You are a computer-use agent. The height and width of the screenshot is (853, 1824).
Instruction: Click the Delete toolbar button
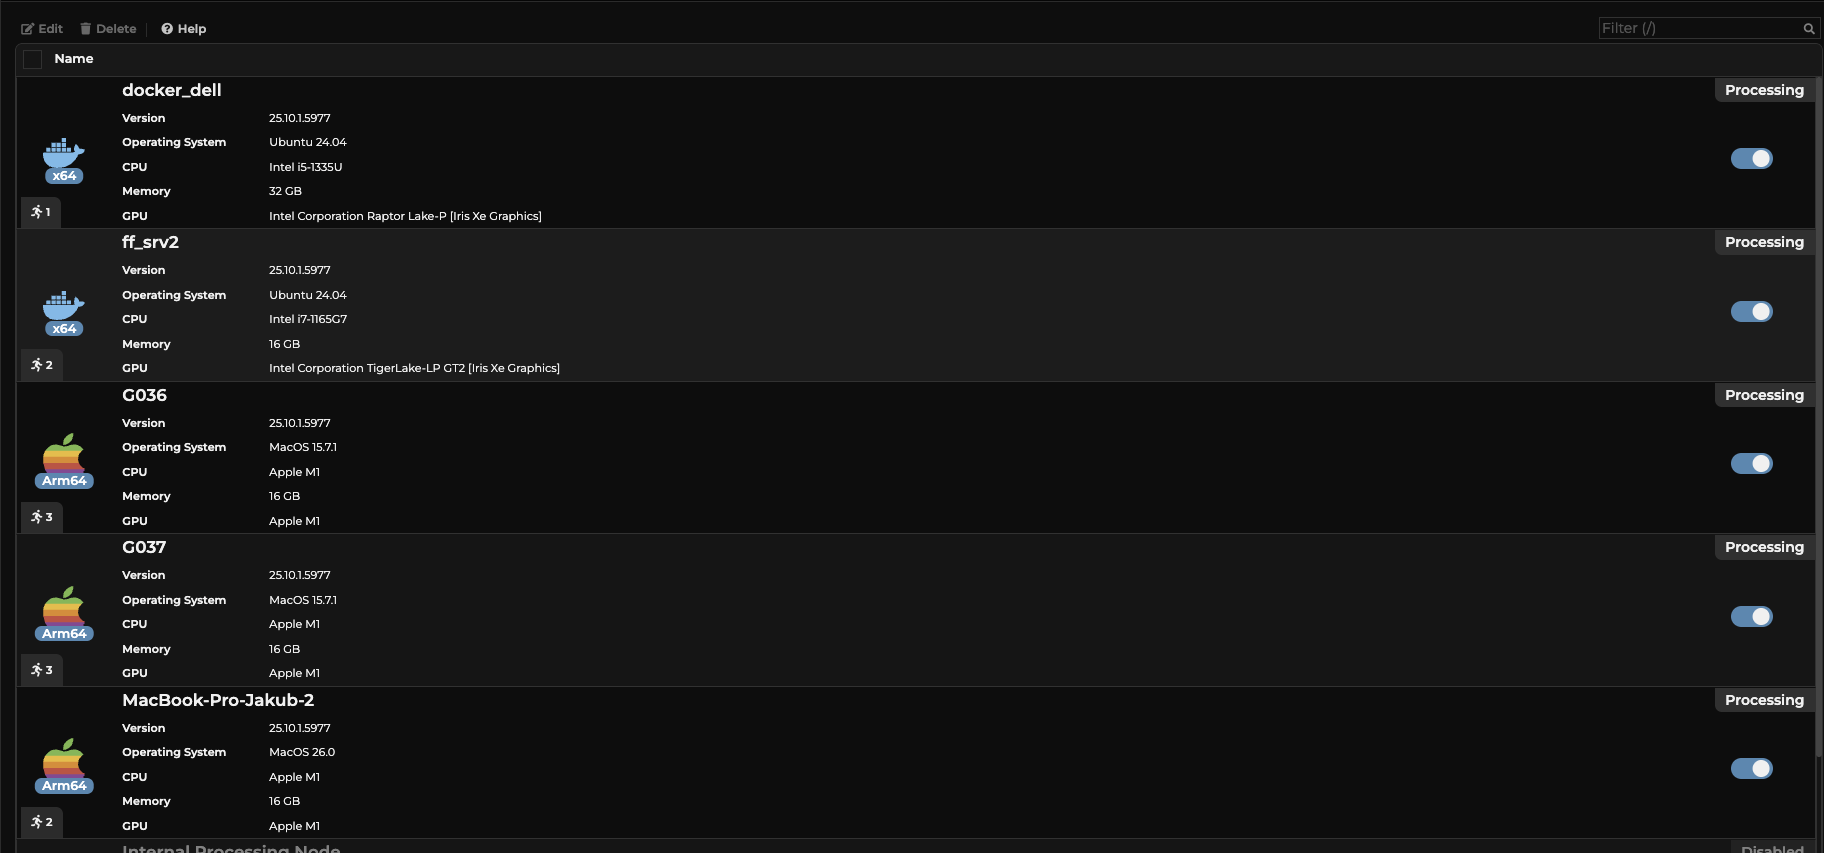click(x=108, y=29)
